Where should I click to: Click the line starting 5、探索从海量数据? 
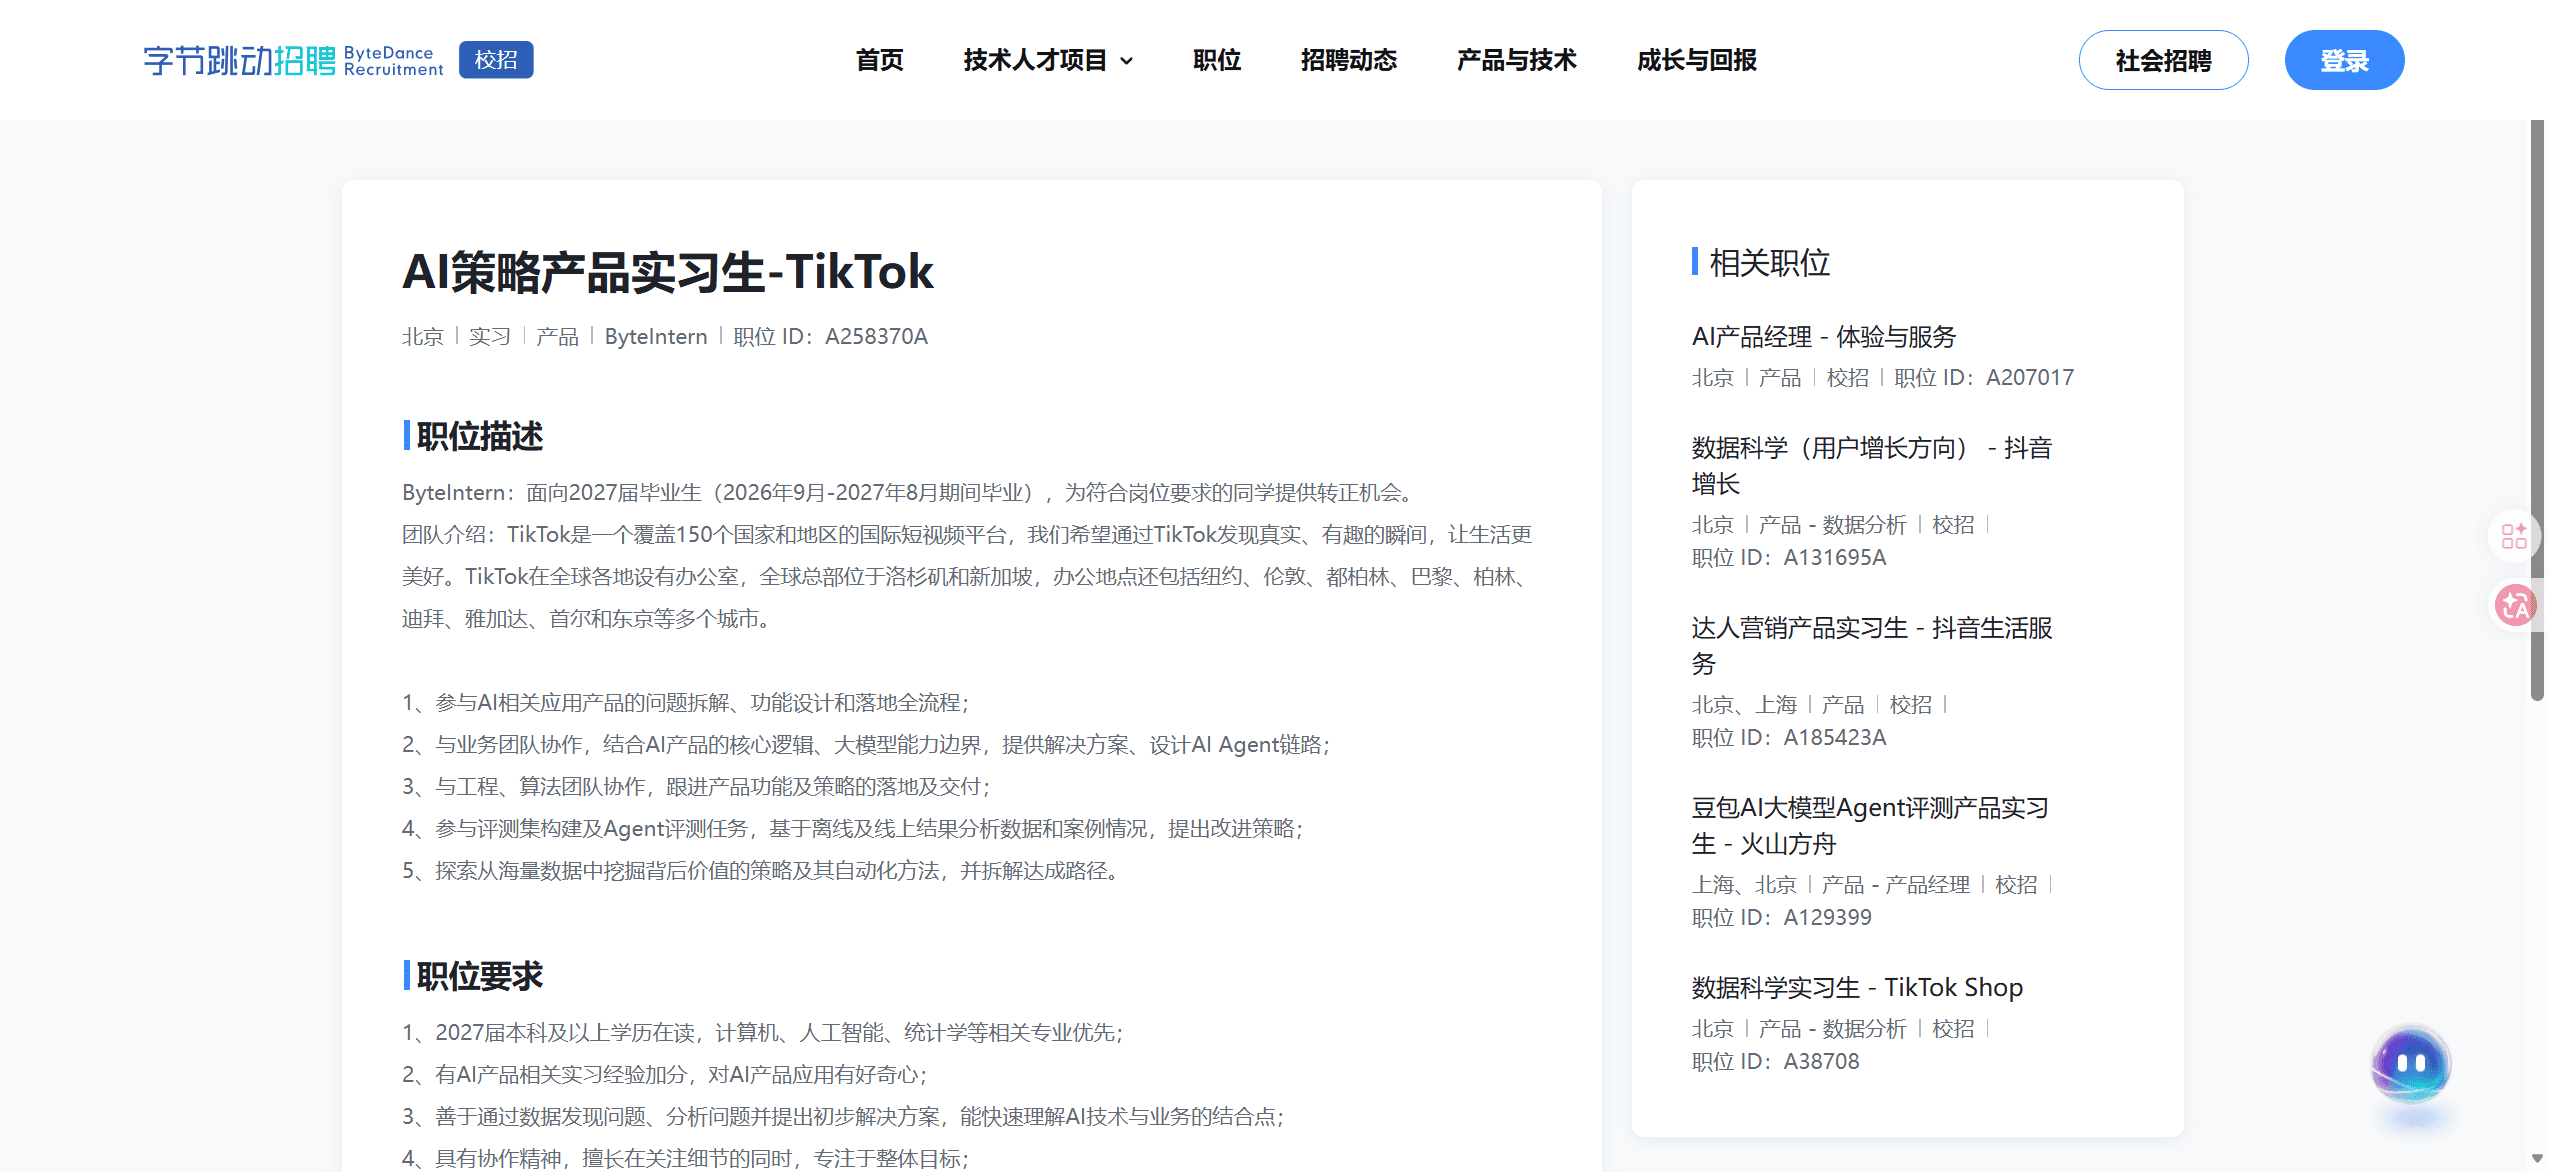[x=760, y=871]
